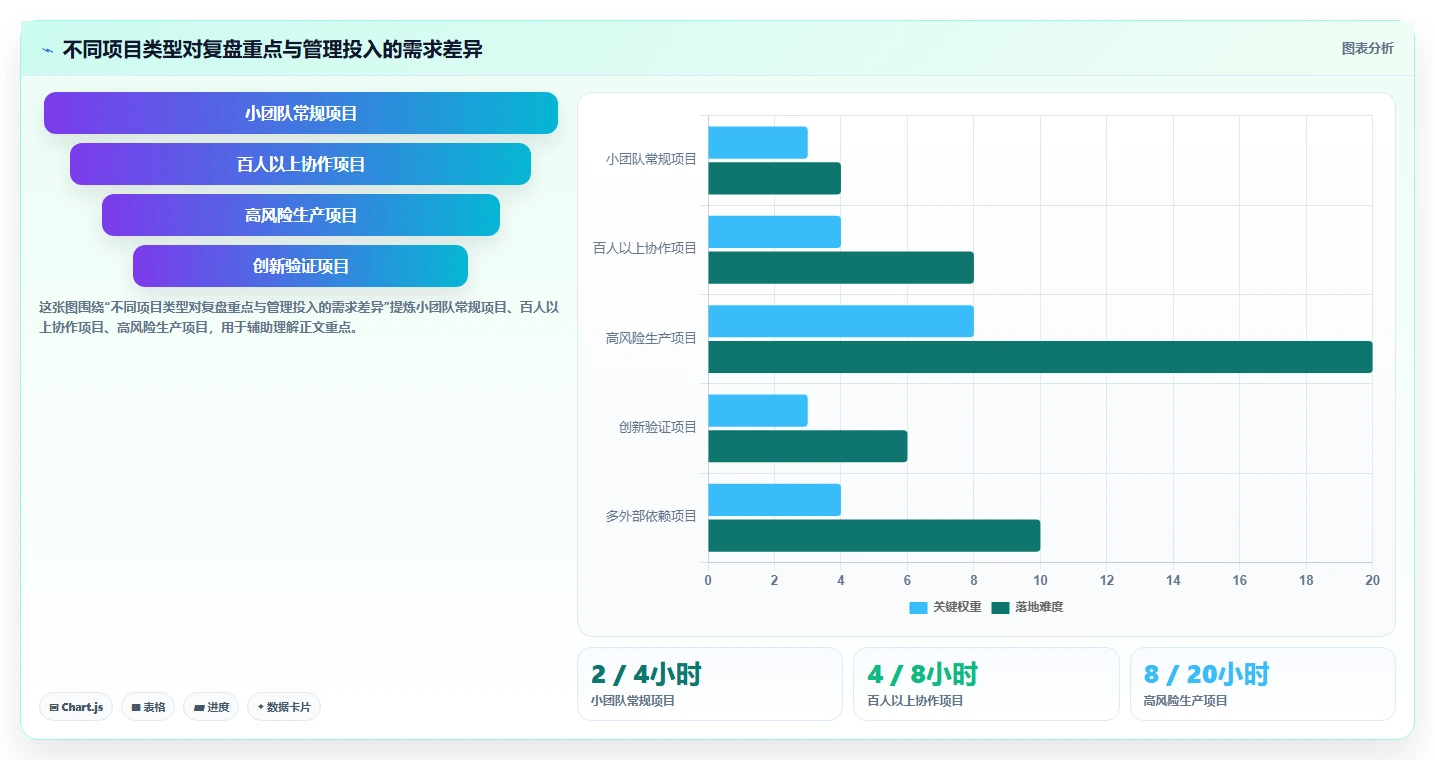Click the Chart.js tag chip

(76, 707)
